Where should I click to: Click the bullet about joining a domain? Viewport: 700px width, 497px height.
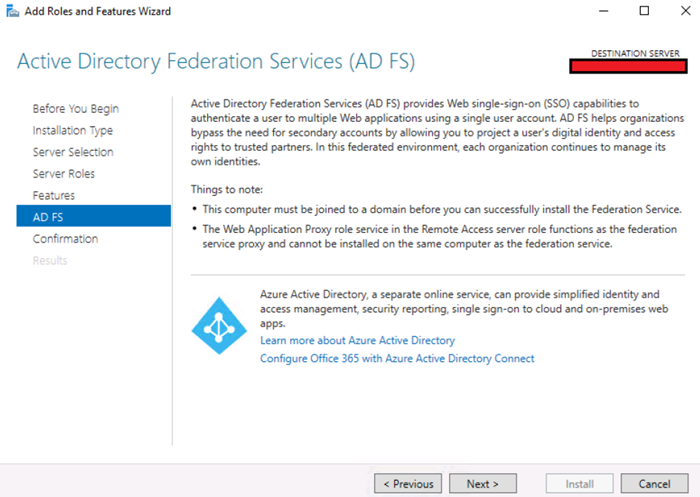pos(442,209)
